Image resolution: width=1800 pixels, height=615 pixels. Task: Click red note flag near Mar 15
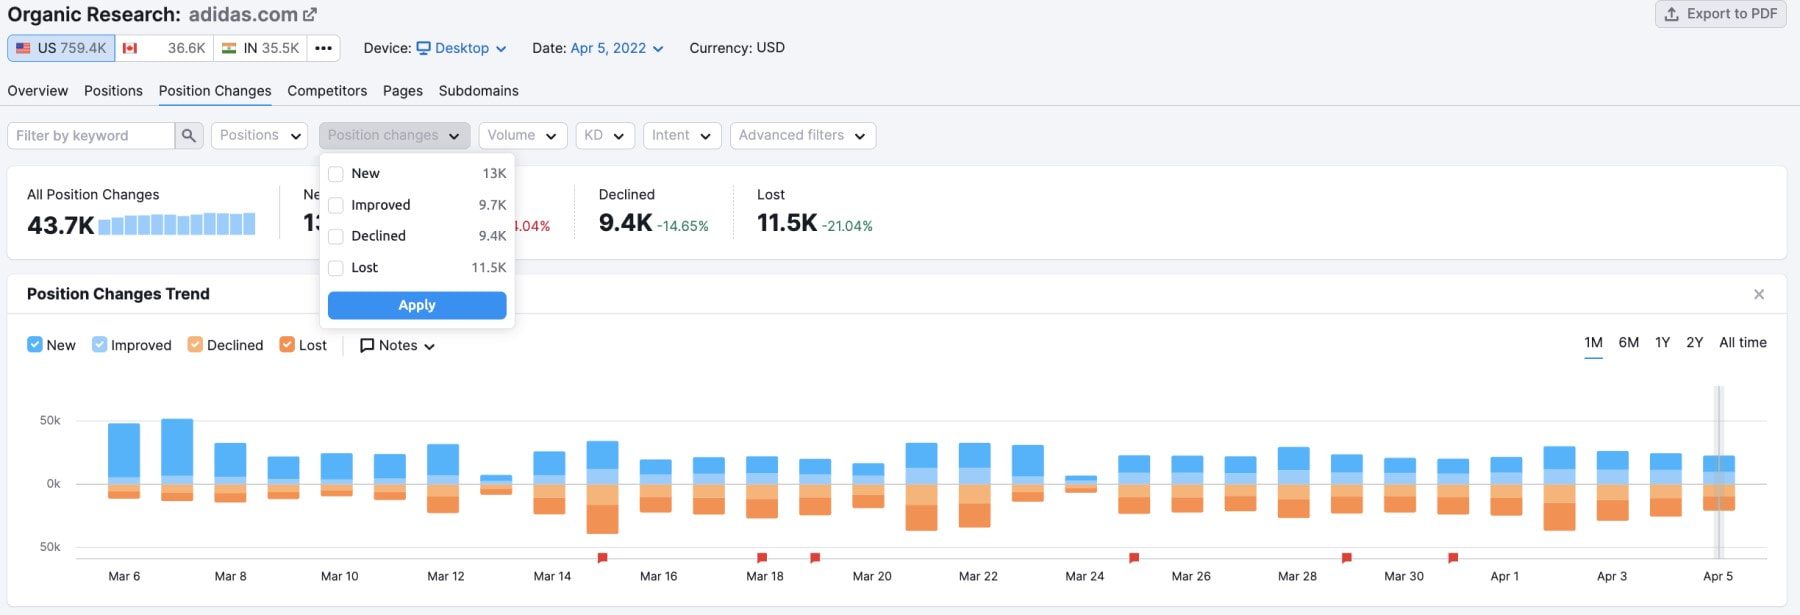602,557
